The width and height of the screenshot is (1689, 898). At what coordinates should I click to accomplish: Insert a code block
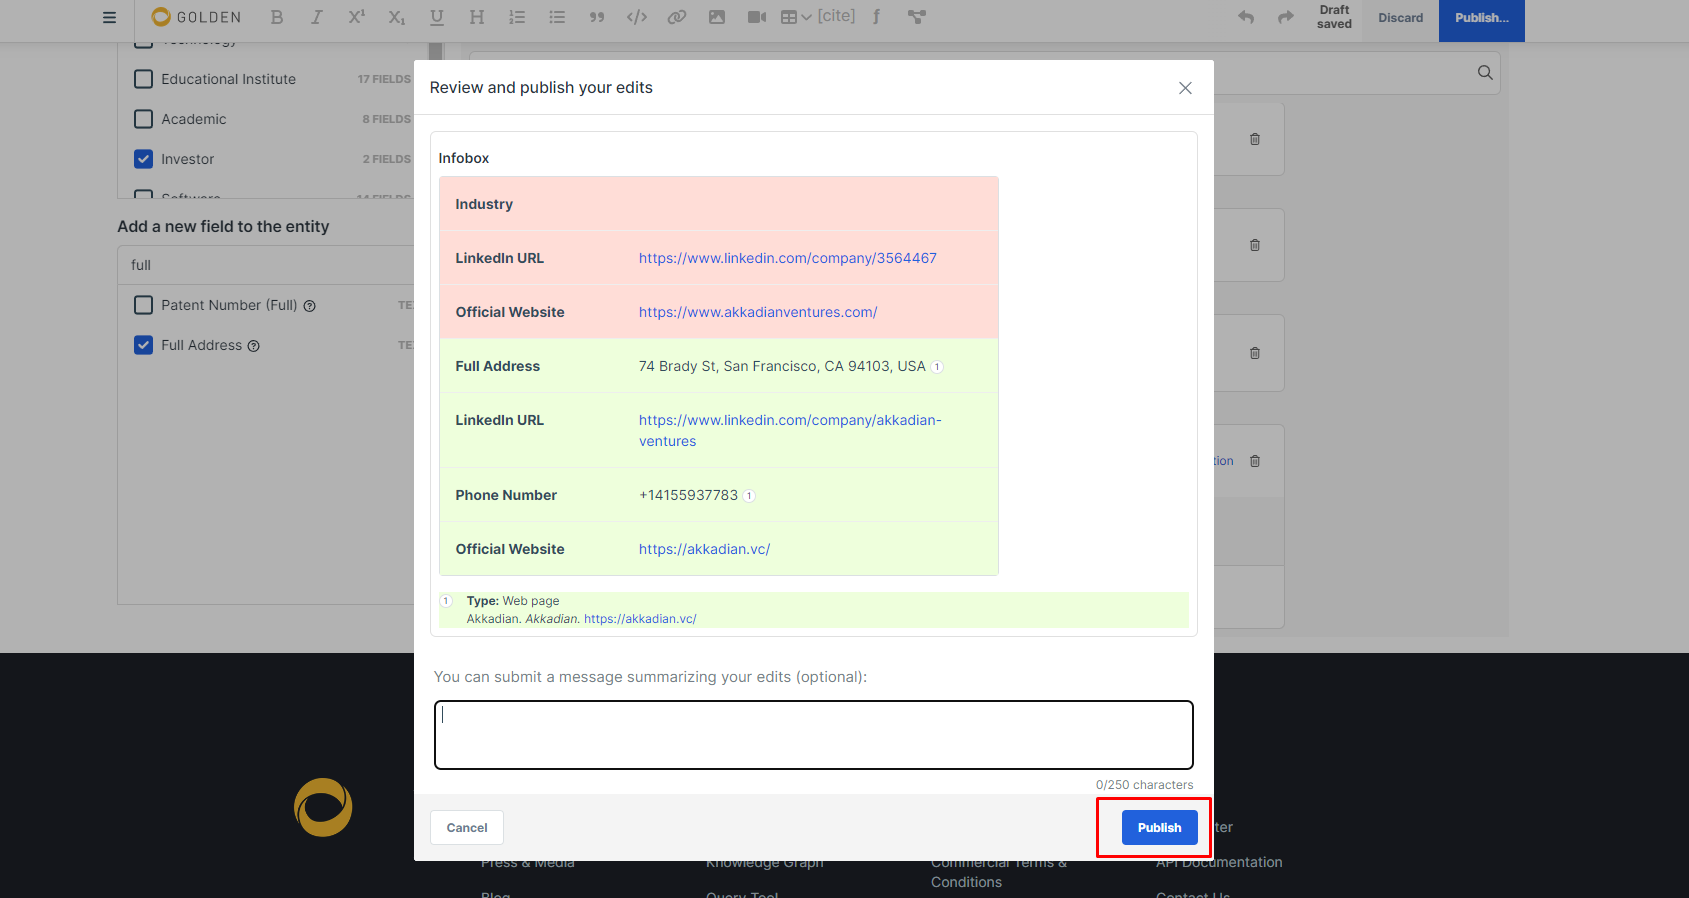(637, 17)
